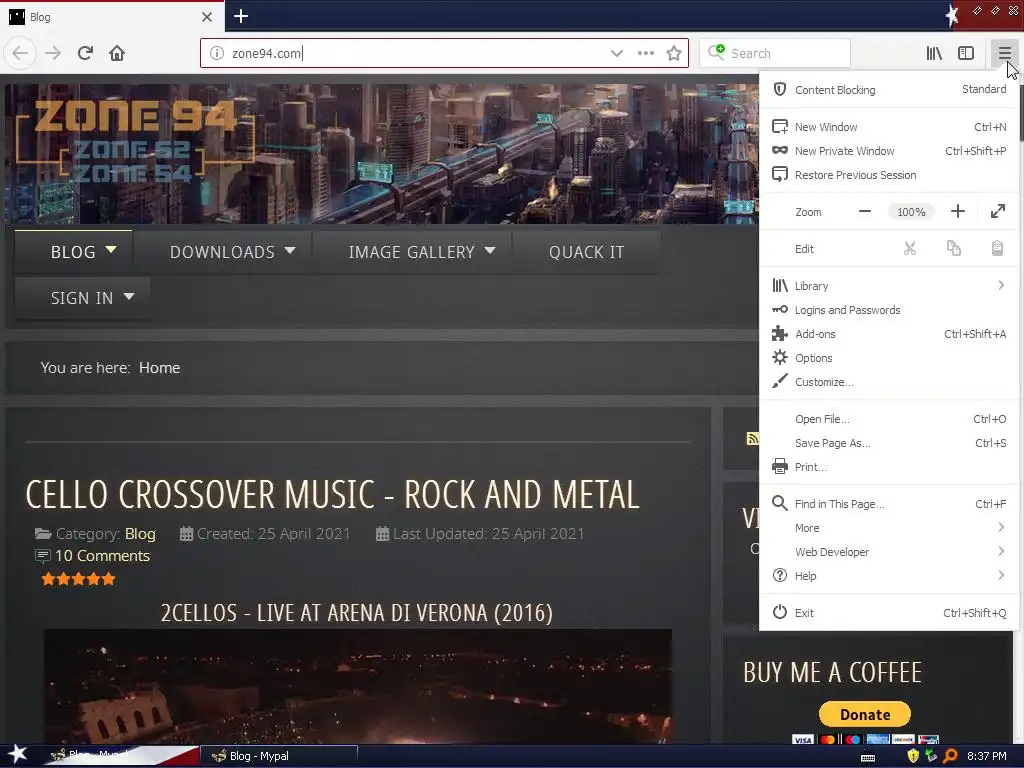Open the Cello Crossover Music article title
The width and height of the screenshot is (1024, 768).
332,494
